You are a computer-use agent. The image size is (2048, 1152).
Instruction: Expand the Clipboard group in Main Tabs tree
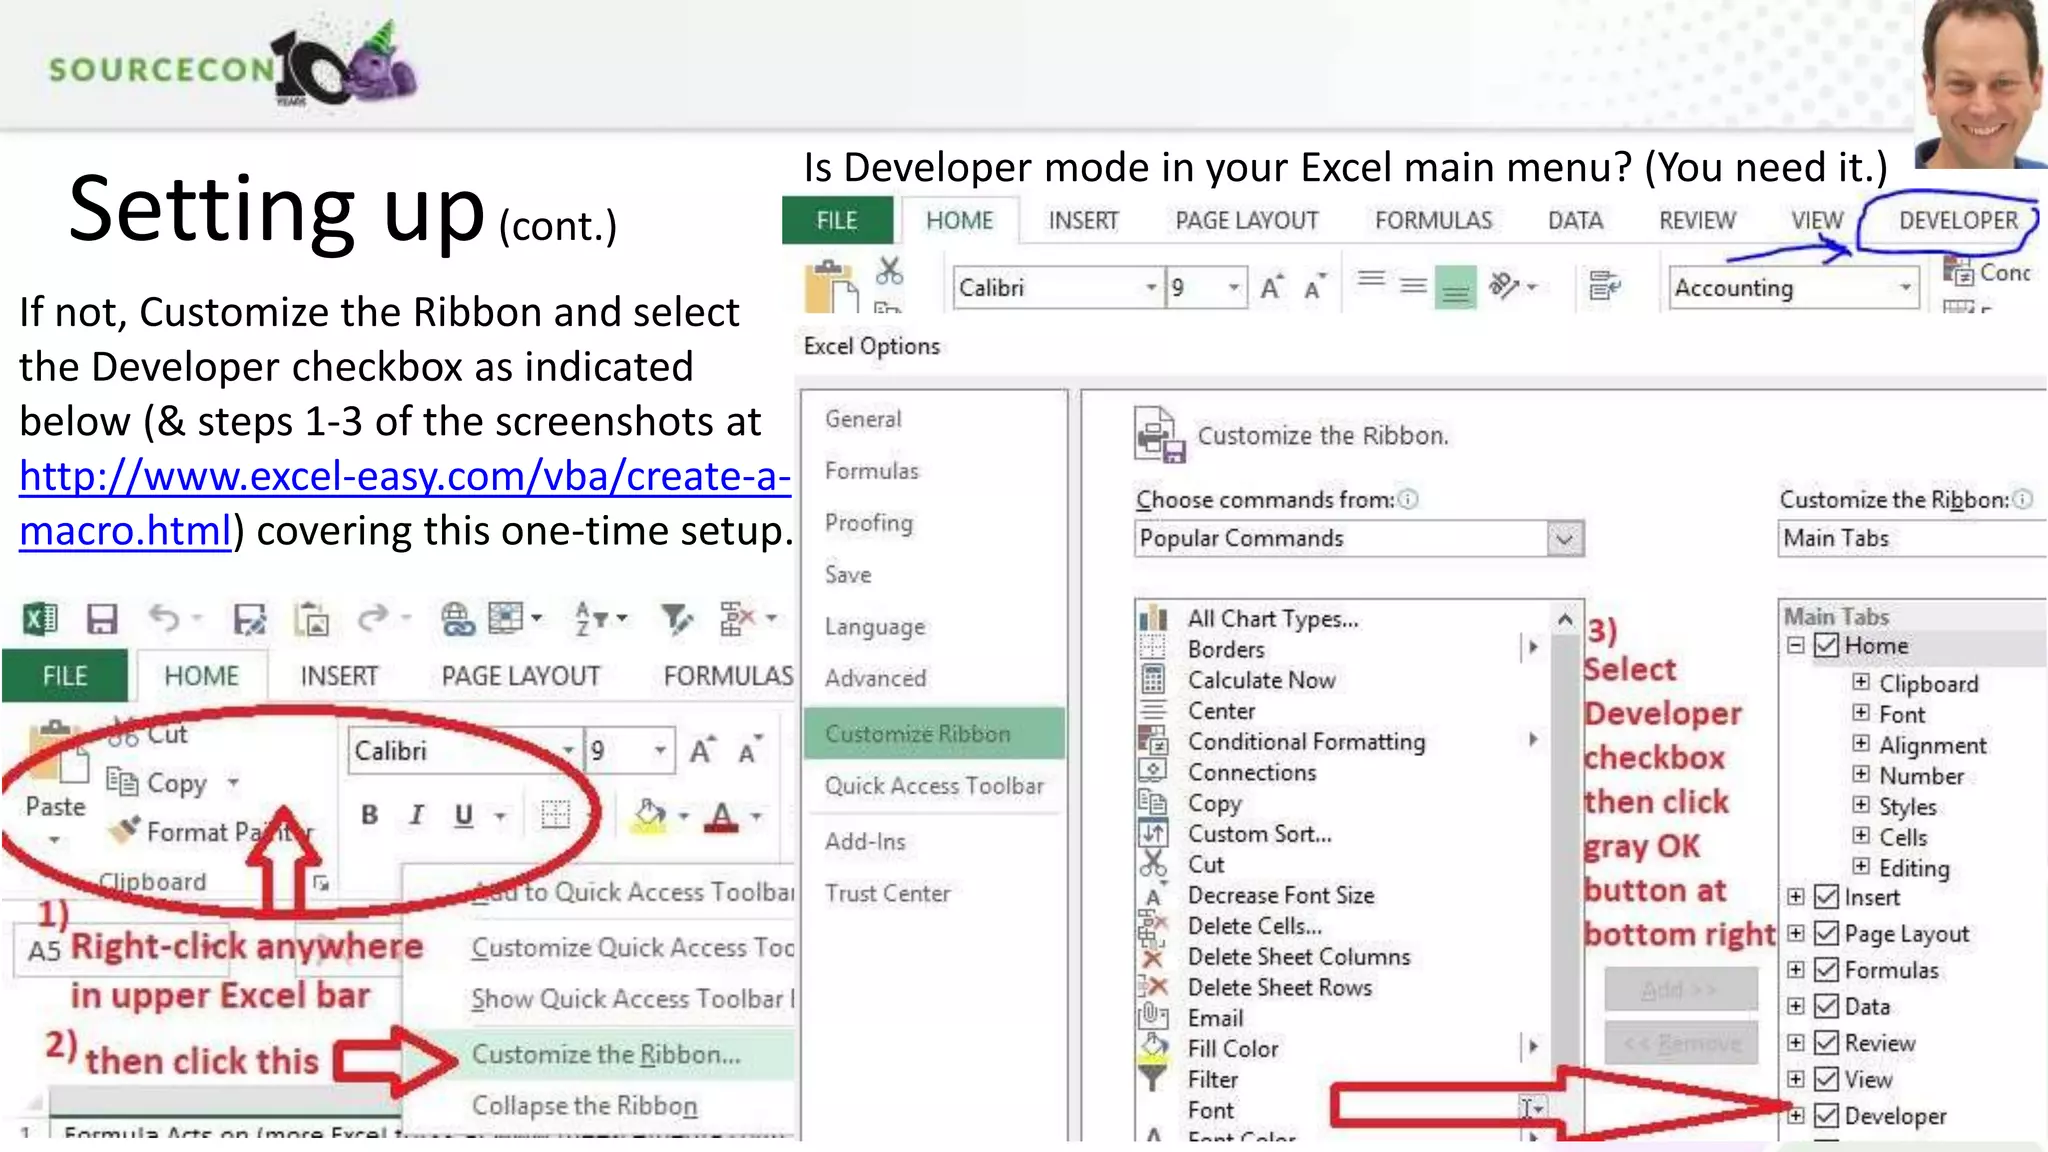[x=1860, y=682]
